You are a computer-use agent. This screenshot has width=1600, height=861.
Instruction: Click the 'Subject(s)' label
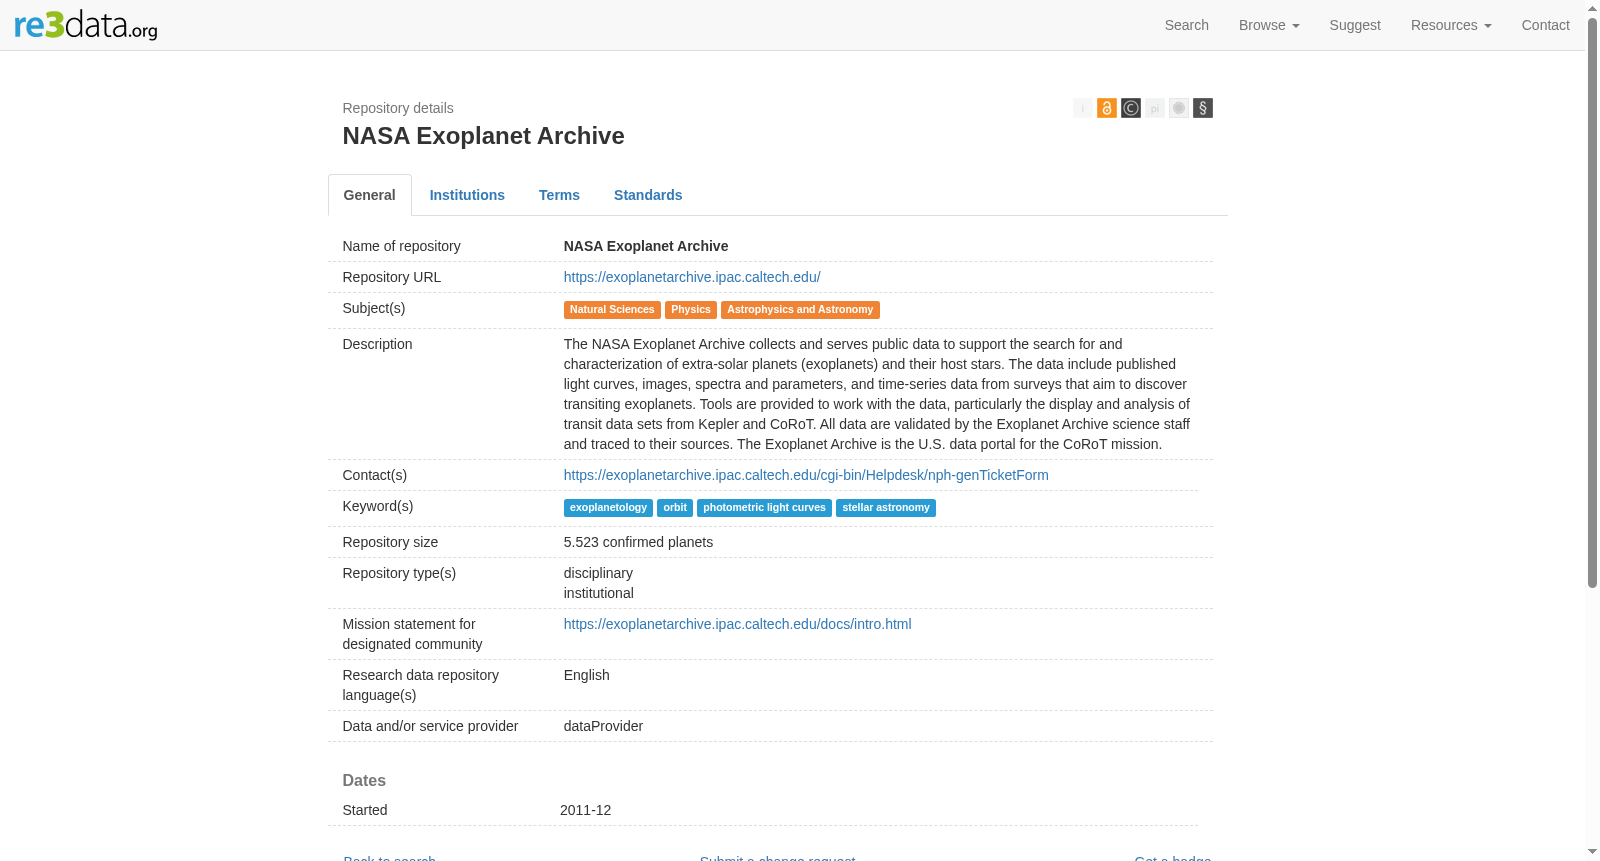tap(374, 308)
